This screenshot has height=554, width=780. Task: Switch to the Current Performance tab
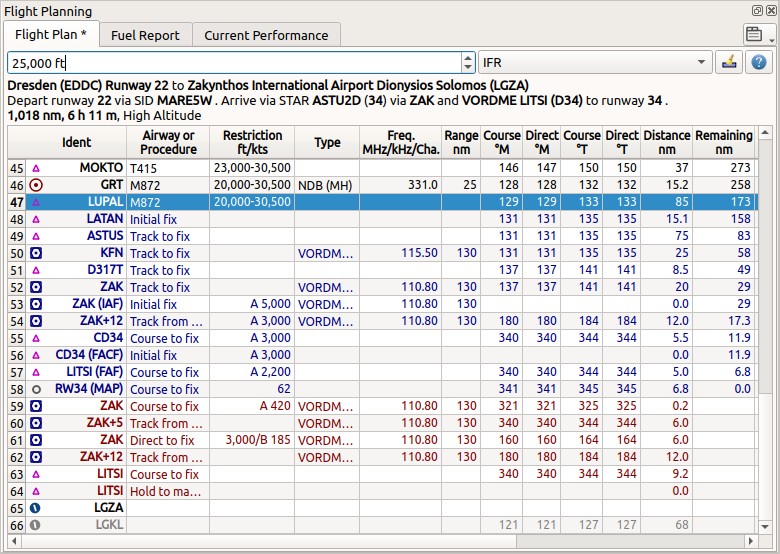click(x=266, y=35)
